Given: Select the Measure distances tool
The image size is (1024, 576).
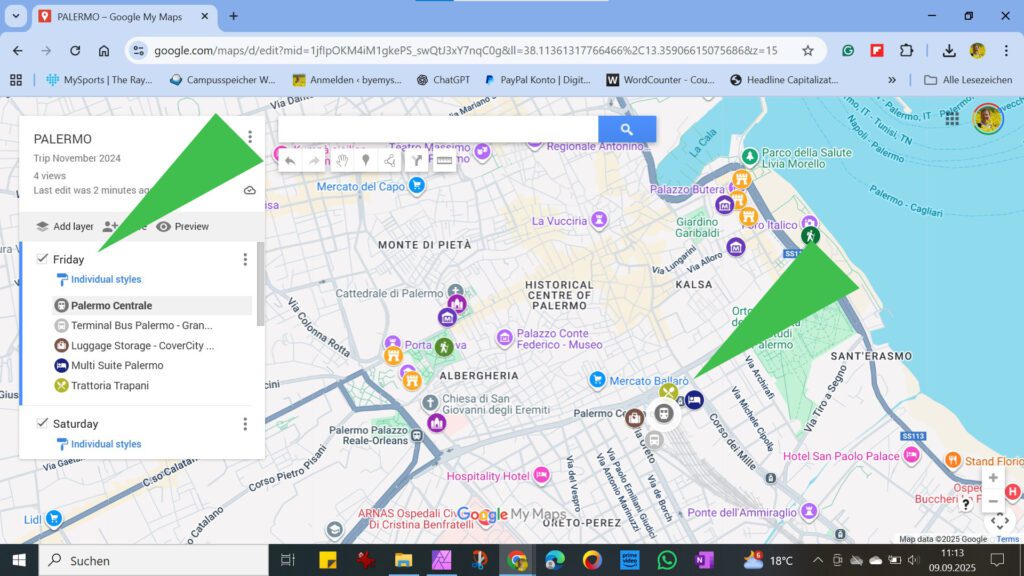Looking at the screenshot, I should [x=444, y=161].
